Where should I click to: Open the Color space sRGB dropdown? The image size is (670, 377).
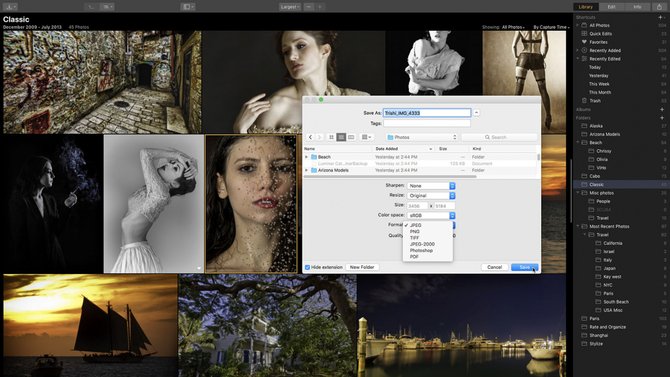click(x=431, y=215)
